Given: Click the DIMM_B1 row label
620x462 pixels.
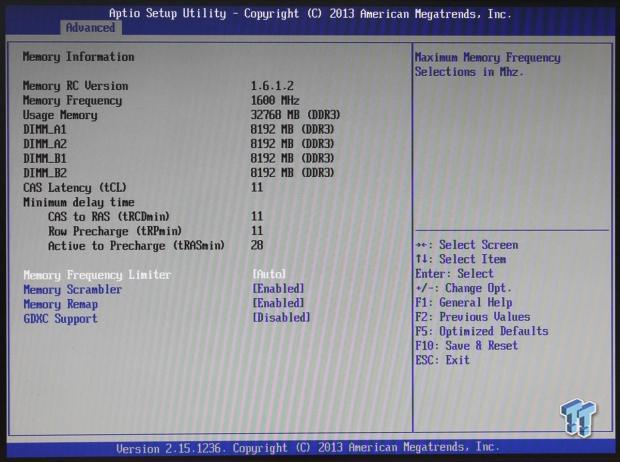Looking at the screenshot, I should pyautogui.click(x=45, y=159).
